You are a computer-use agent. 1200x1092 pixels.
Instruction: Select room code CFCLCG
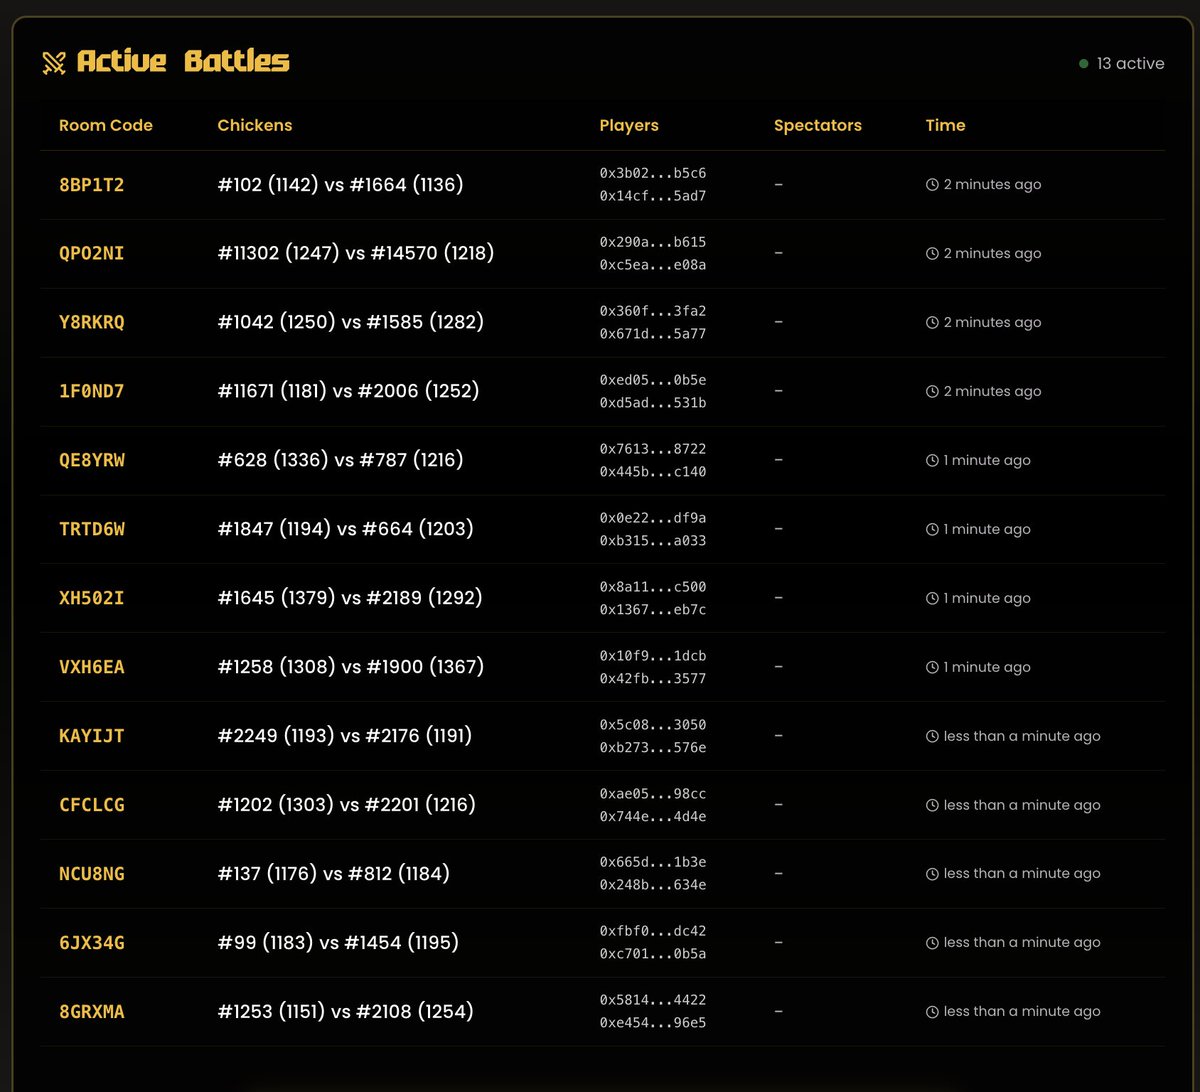click(x=92, y=806)
